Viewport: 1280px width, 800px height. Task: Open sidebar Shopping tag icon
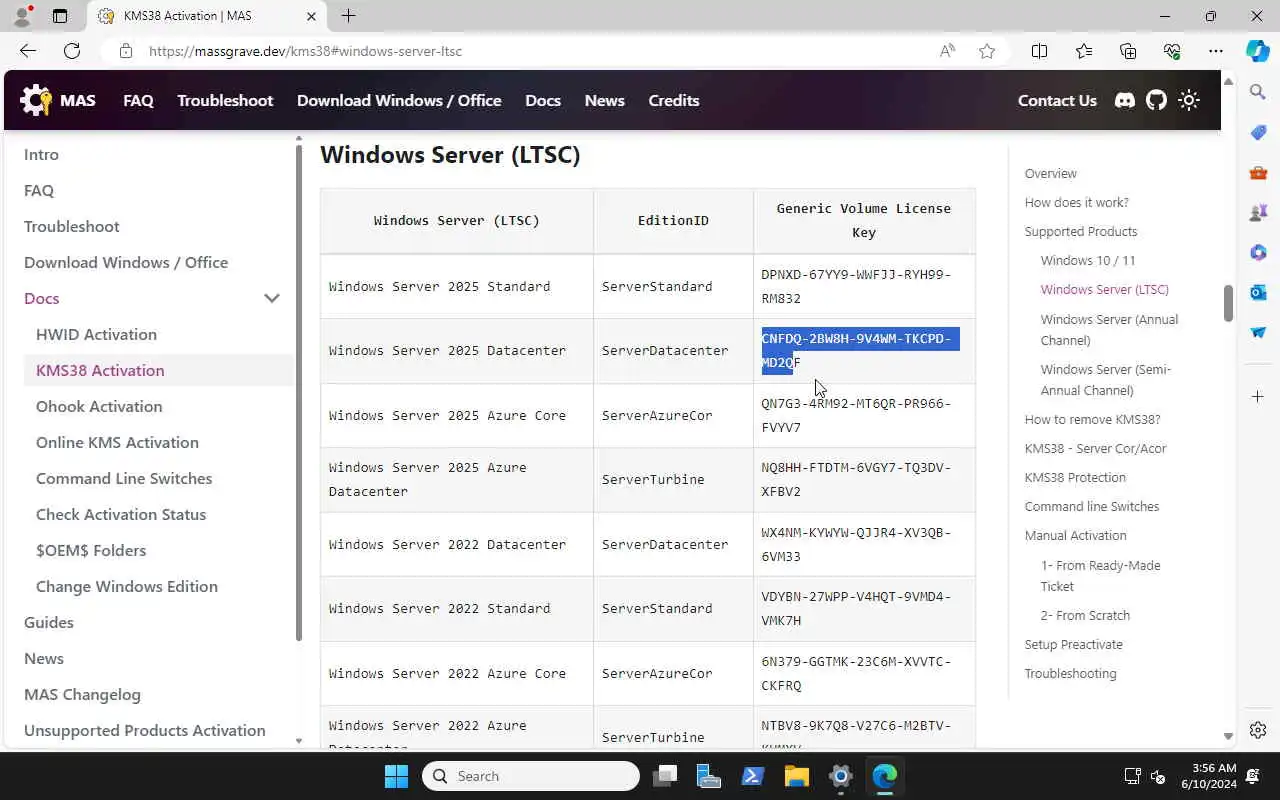[1258, 132]
